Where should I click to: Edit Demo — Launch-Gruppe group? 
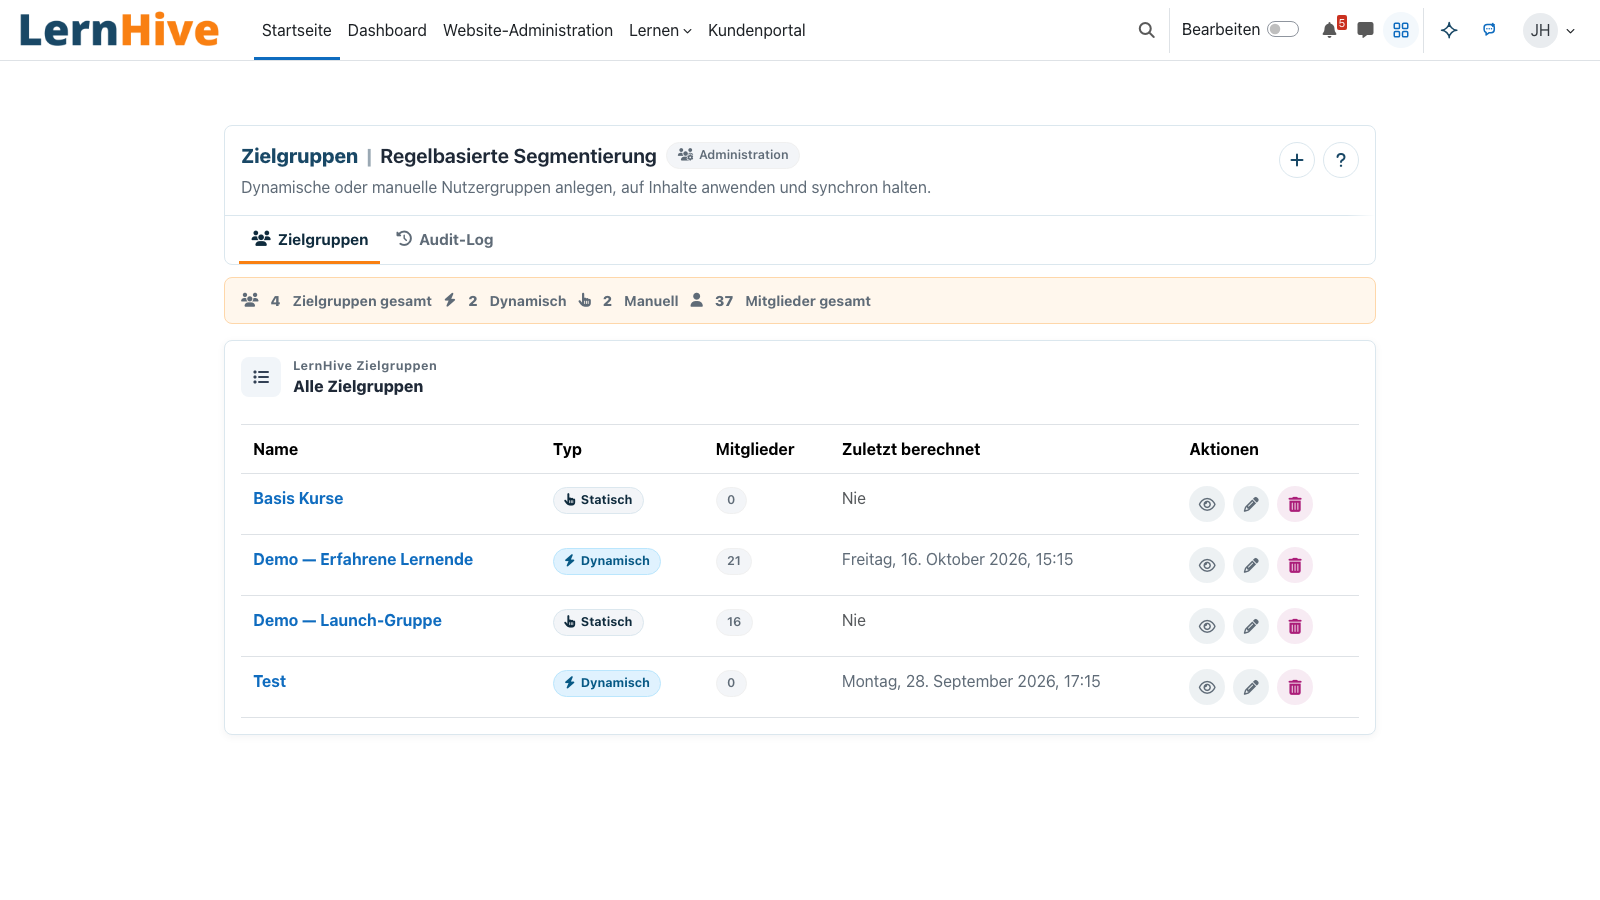[x=1251, y=626]
